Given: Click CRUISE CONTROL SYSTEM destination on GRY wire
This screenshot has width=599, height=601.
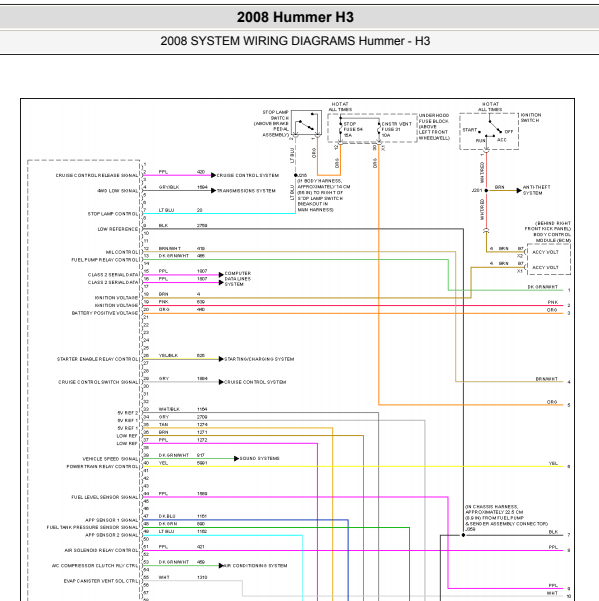Looking at the screenshot, I should tap(255, 382).
